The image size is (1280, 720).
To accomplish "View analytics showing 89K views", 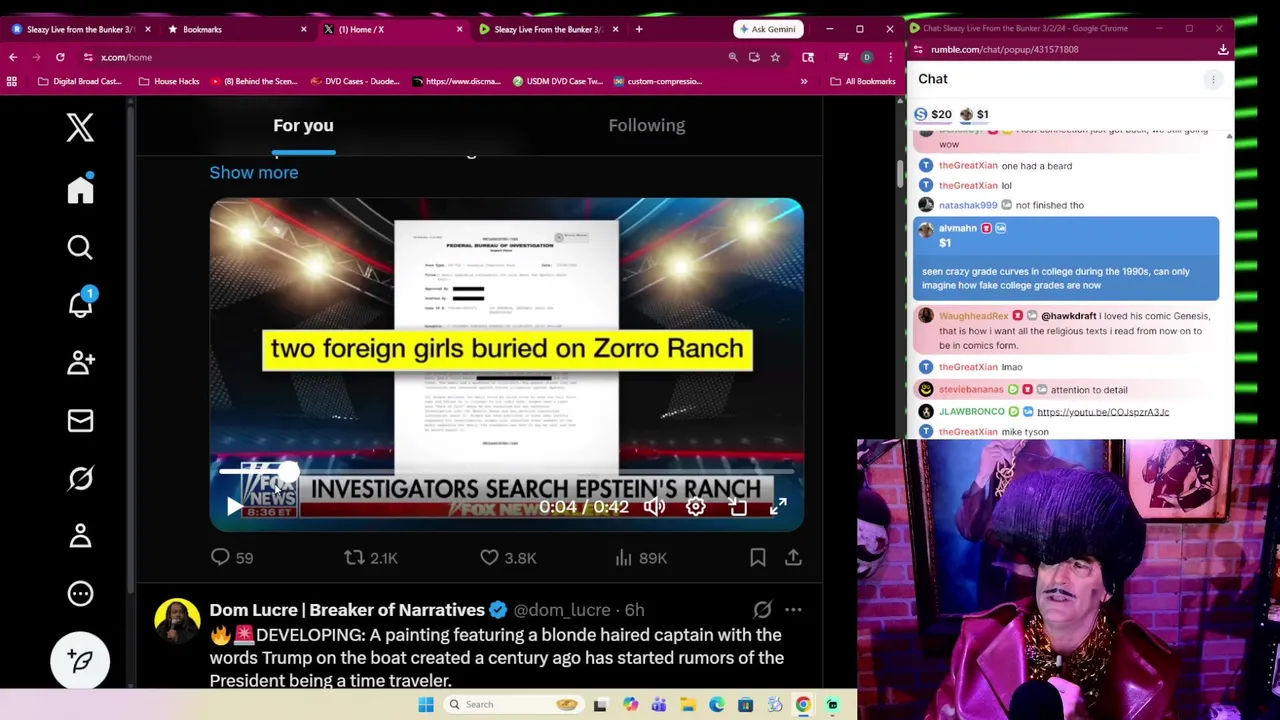I will pos(641,557).
